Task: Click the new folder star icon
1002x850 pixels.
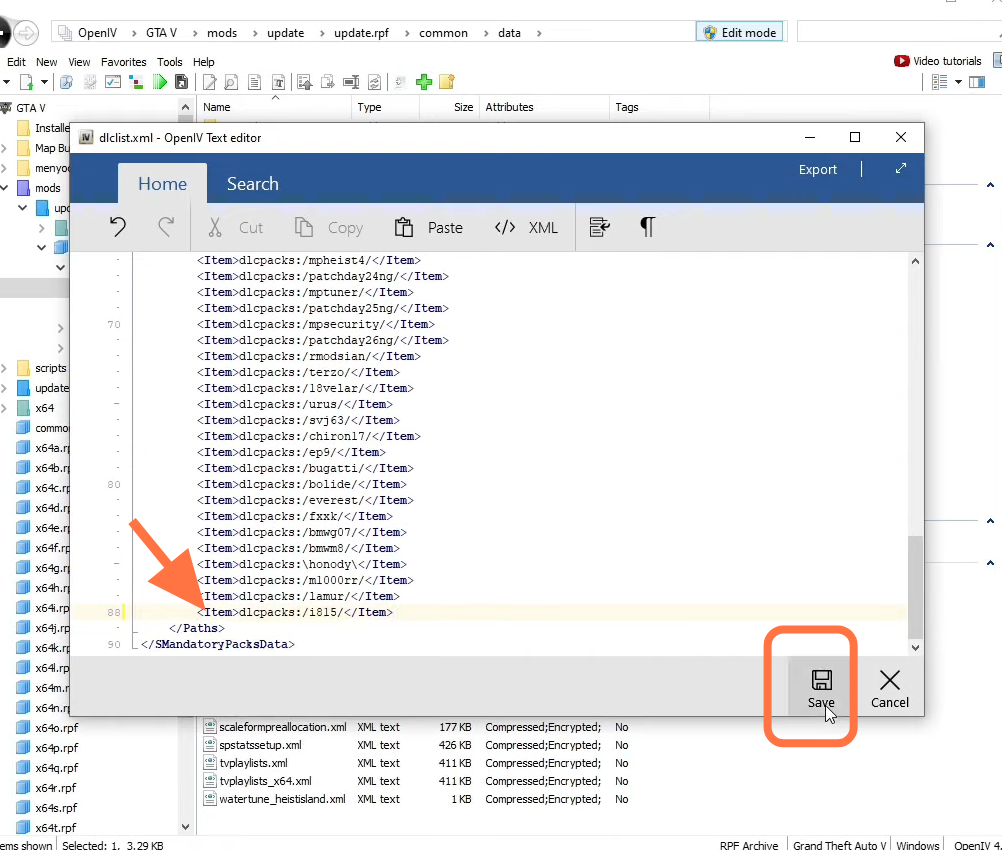Action: pos(447,82)
